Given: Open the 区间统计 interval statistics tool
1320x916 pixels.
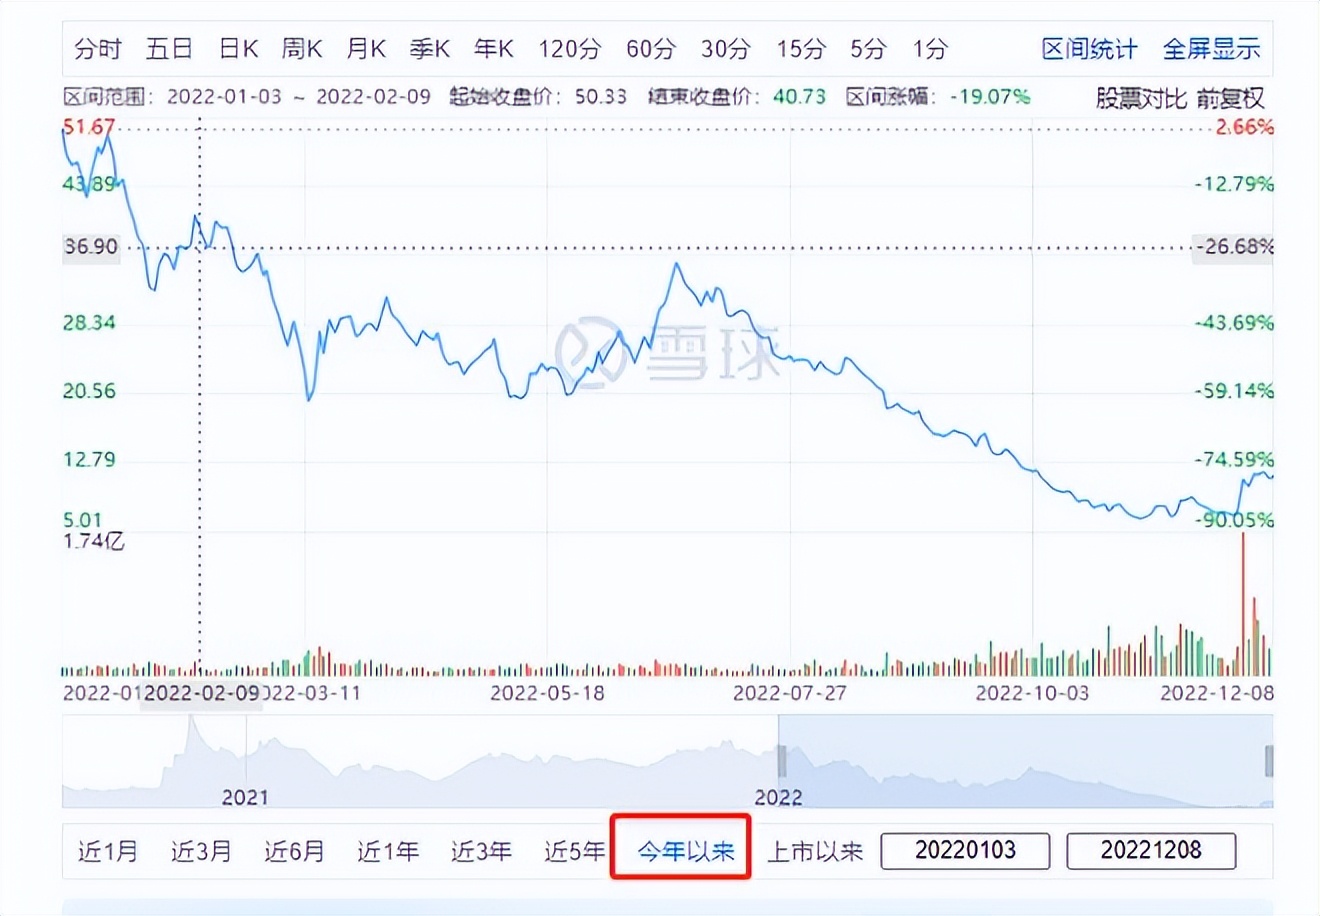Looking at the screenshot, I should [x=1089, y=48].
